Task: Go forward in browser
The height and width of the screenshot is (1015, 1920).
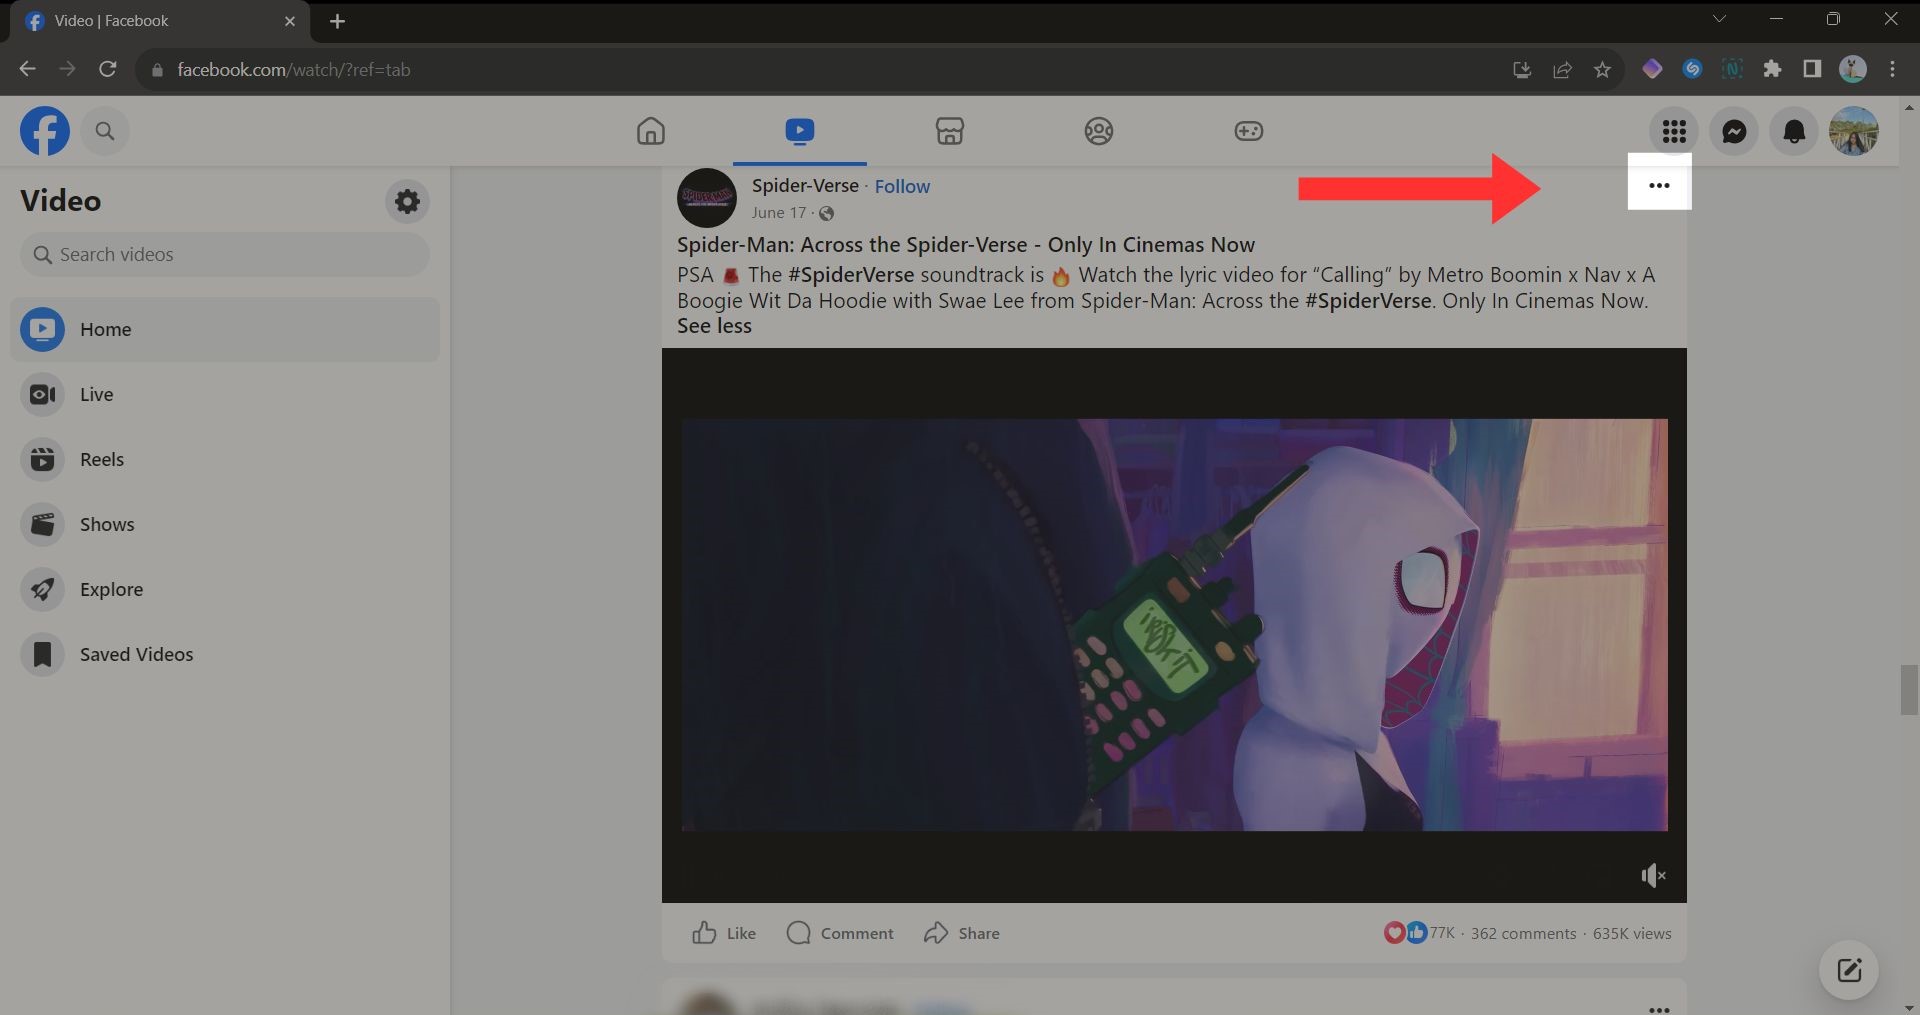Action: pos(67,69)
